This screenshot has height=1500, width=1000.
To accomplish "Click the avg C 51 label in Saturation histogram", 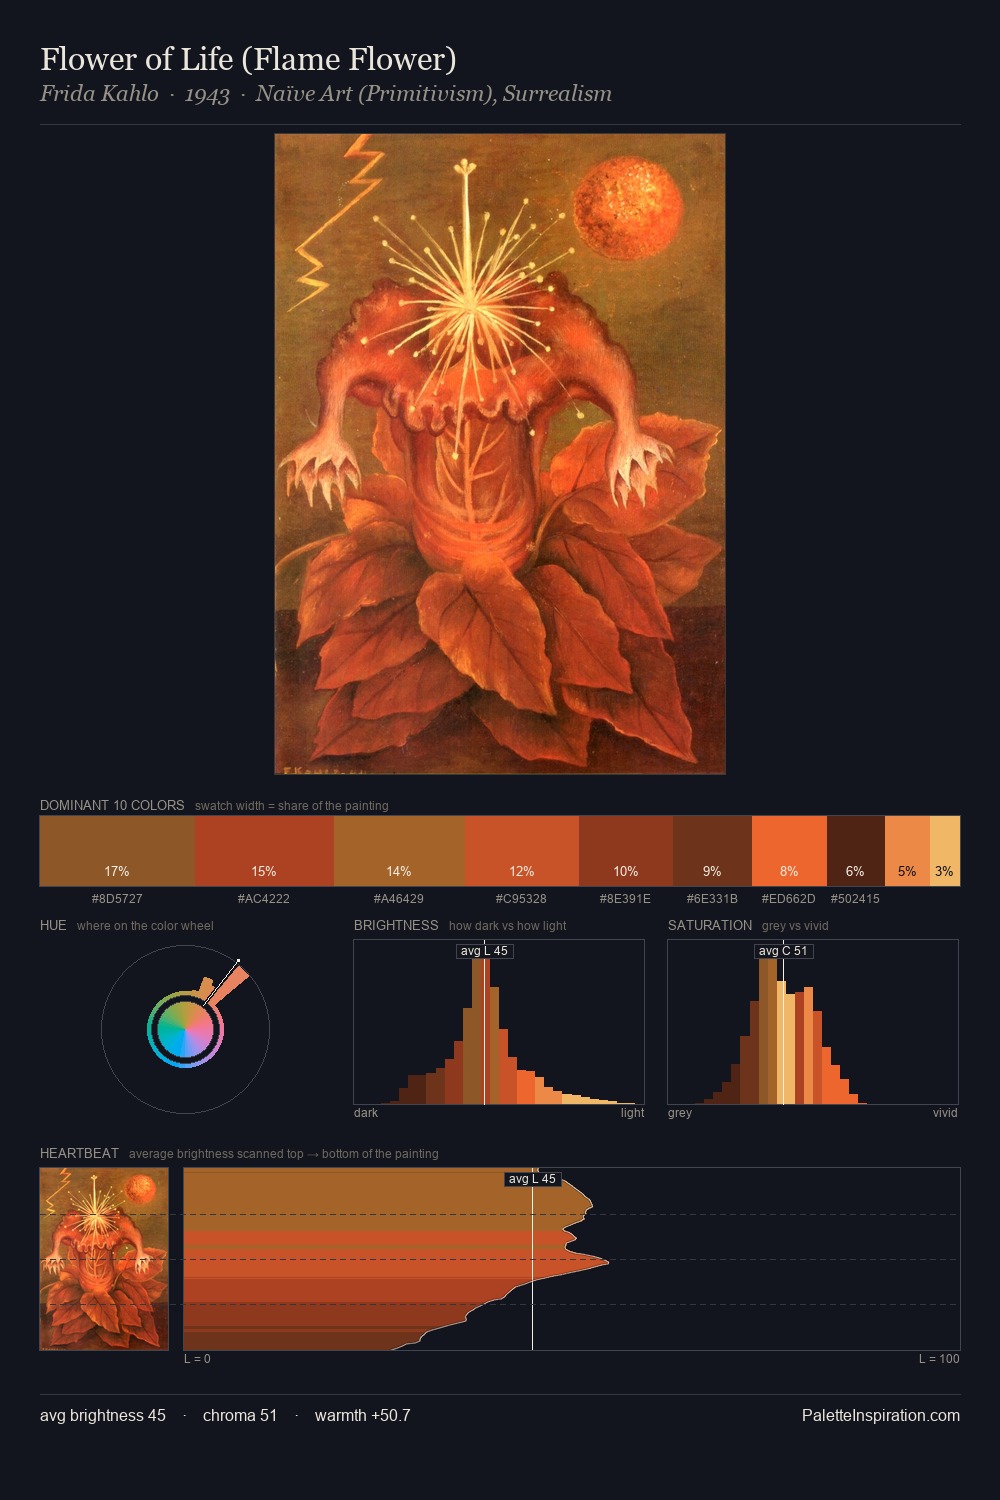I will (x=783, y=951).
